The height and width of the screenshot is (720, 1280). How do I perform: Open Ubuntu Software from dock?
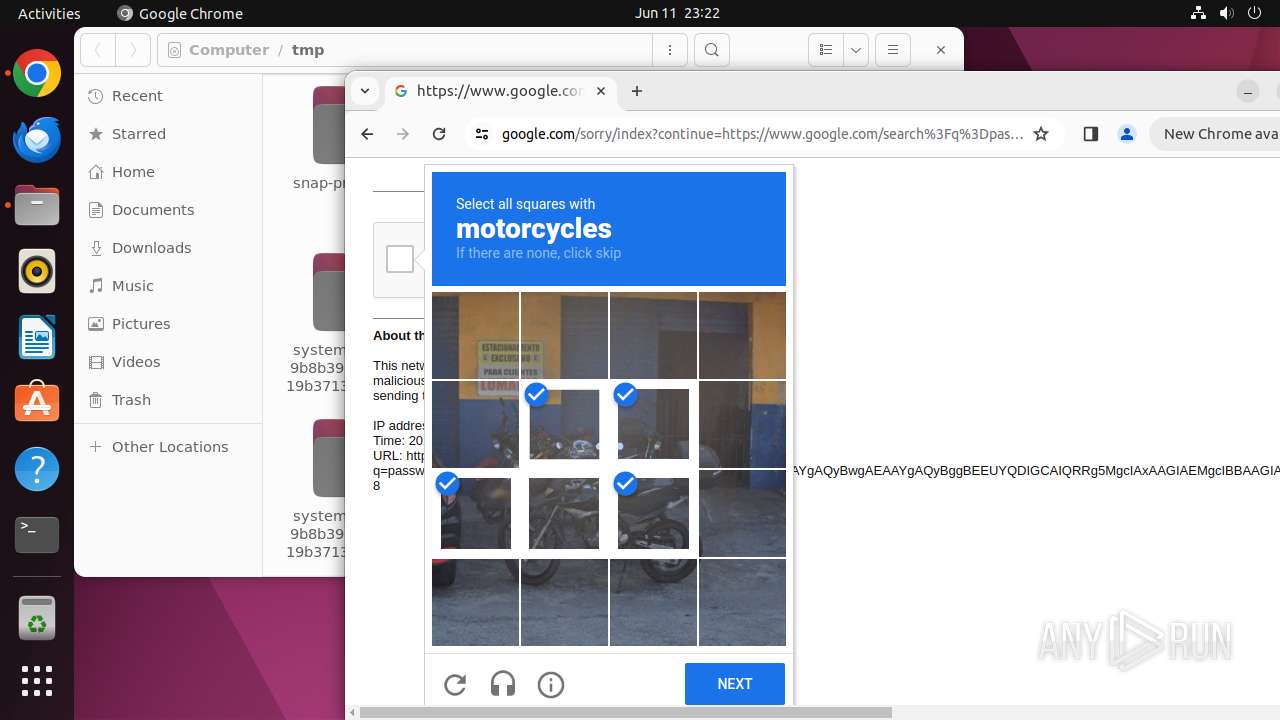point(37,403)
